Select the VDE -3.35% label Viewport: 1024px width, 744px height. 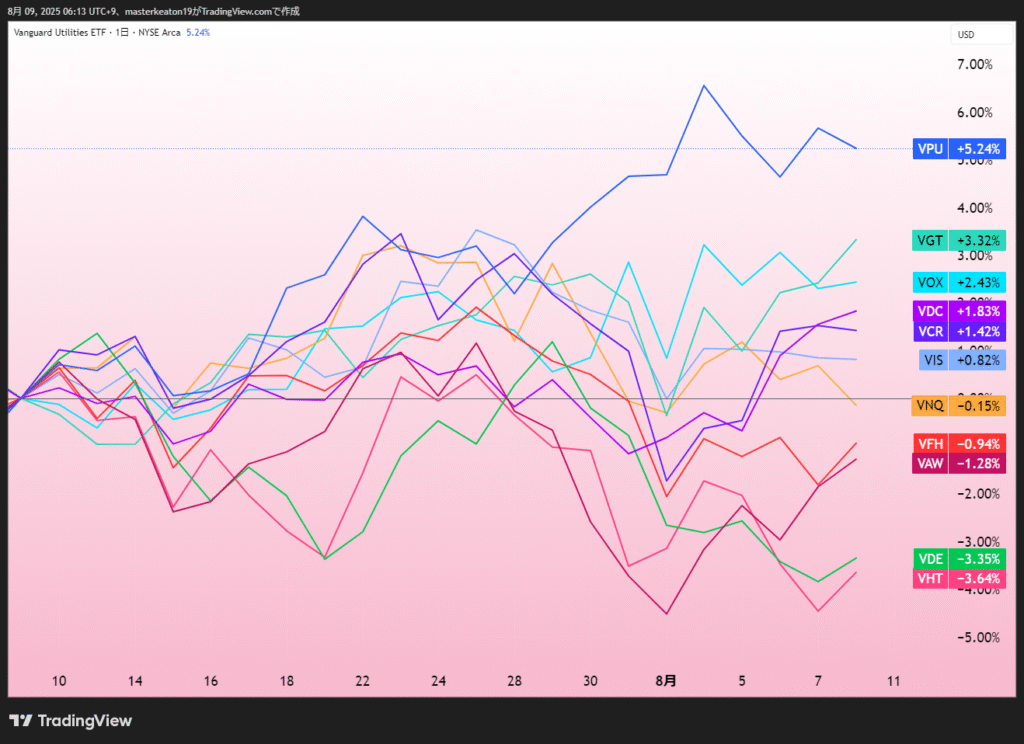click(x=959, y=558)
